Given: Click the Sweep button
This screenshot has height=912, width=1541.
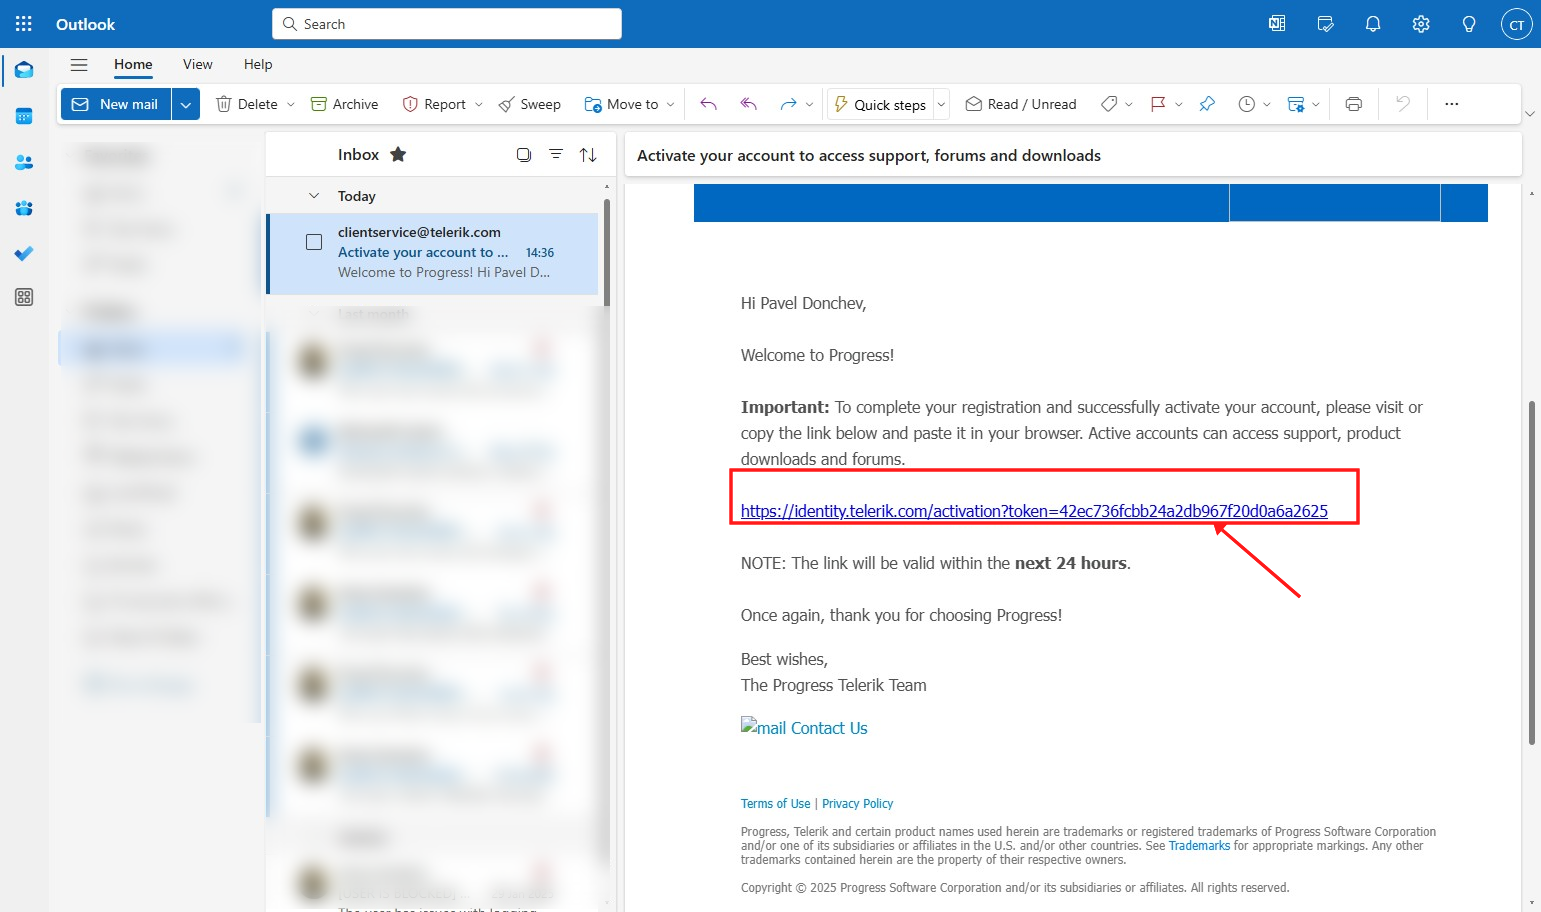Looking at the screenshot, I should (x=530, y=104).
